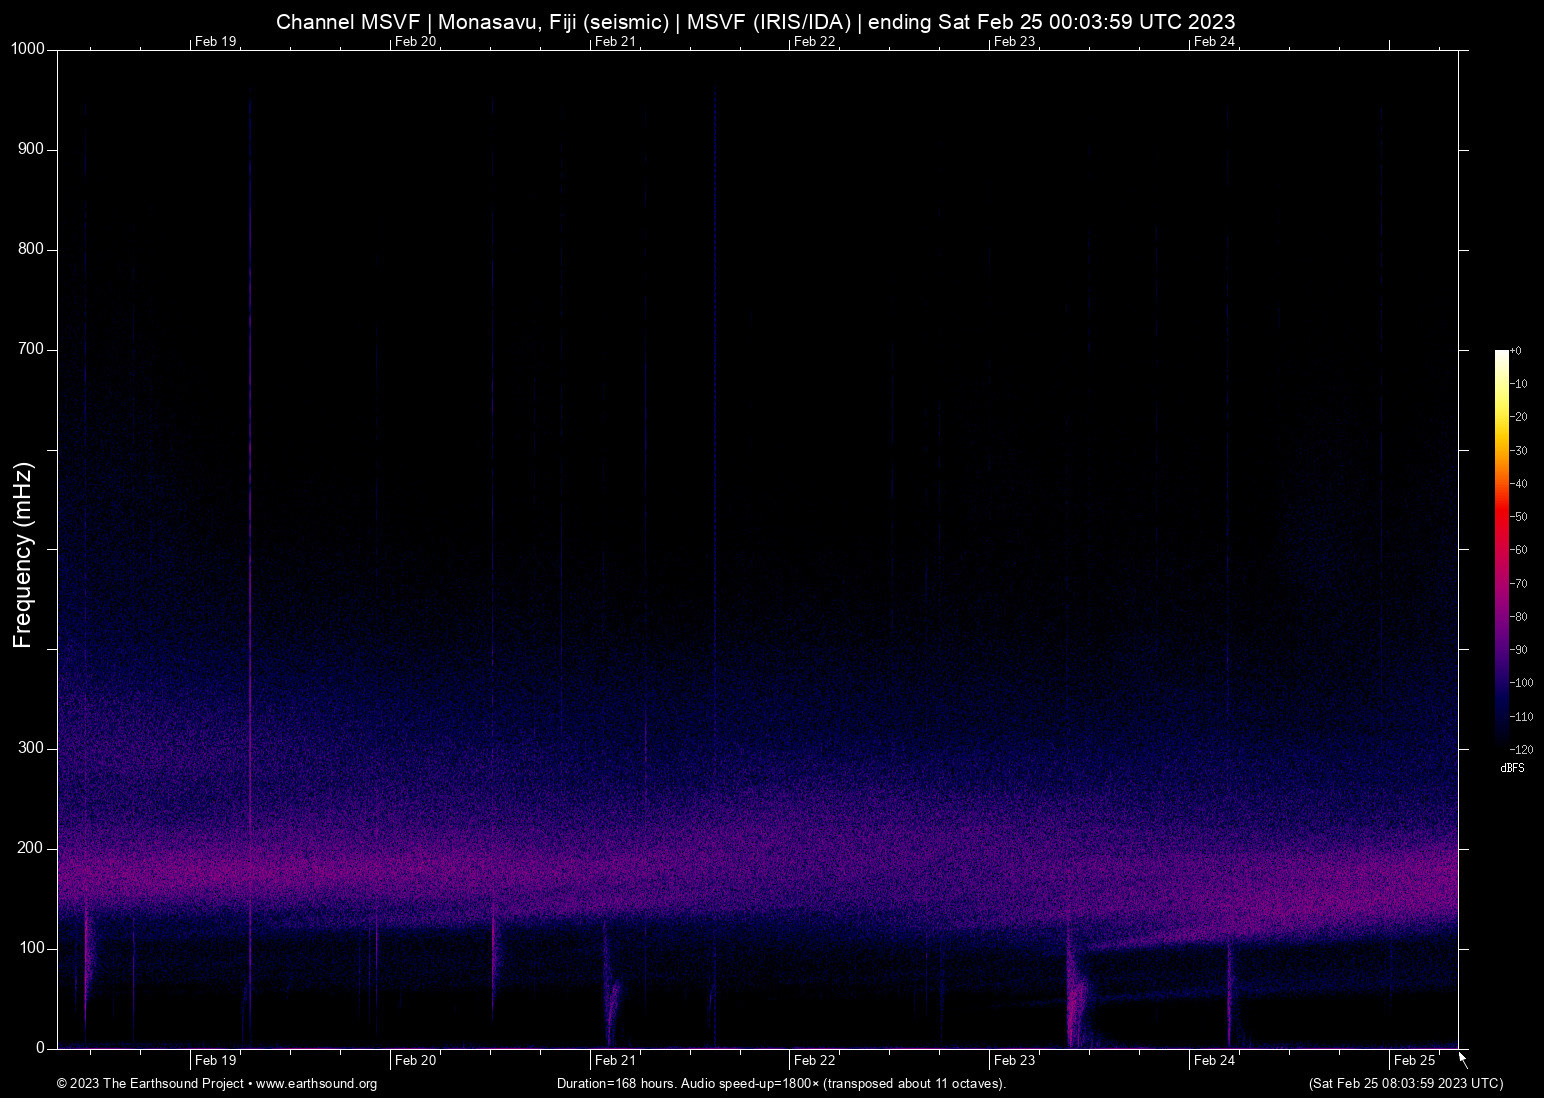1544x1098 pixels.
Task: Click "Feb 21" on the bottom time axis
Action: [x=615, y=1060]
